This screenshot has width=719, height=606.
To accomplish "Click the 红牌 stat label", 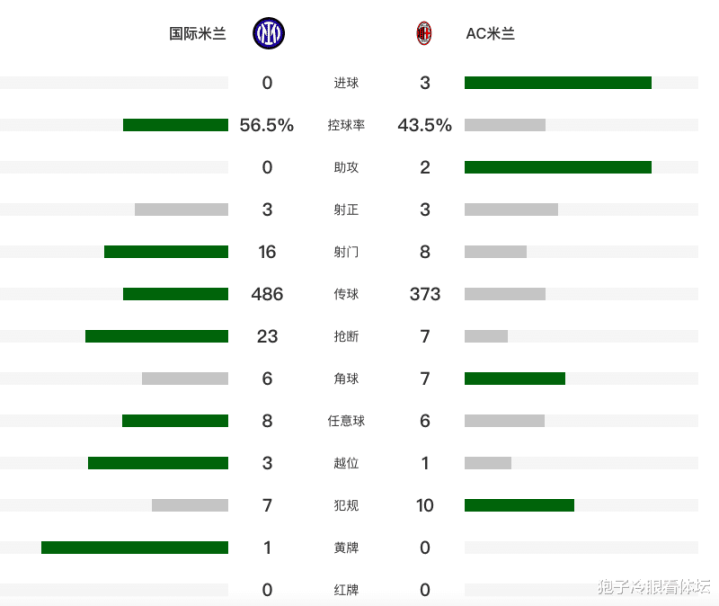I will point(346,590).
